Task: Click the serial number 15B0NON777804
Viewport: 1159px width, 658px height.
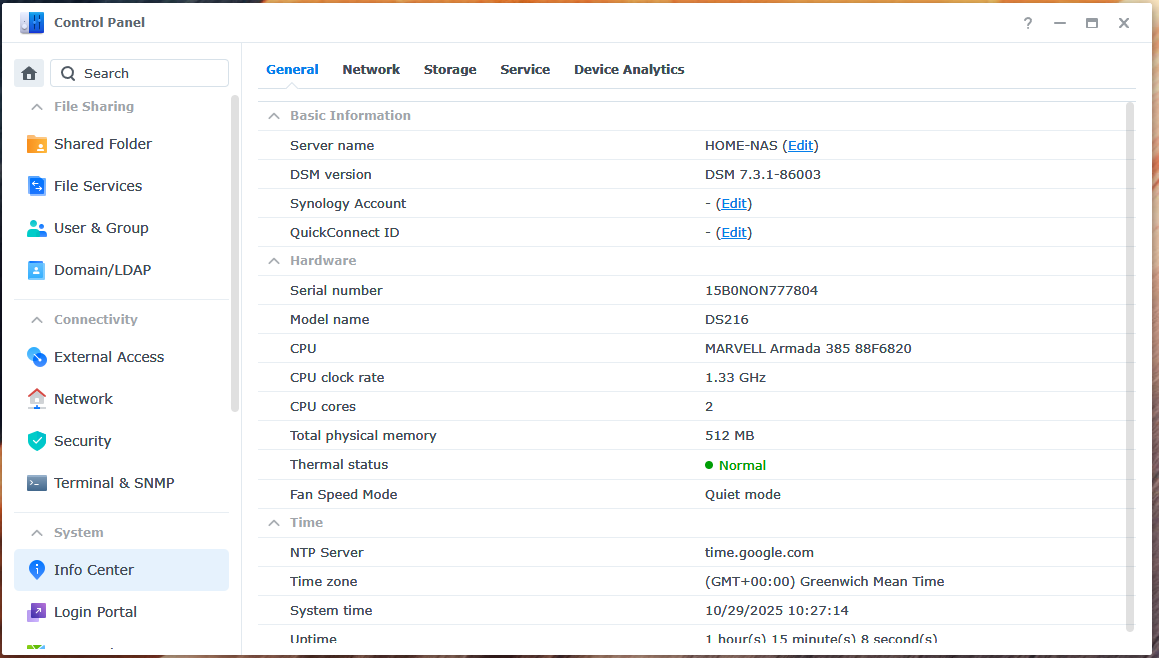Action: 761,291
